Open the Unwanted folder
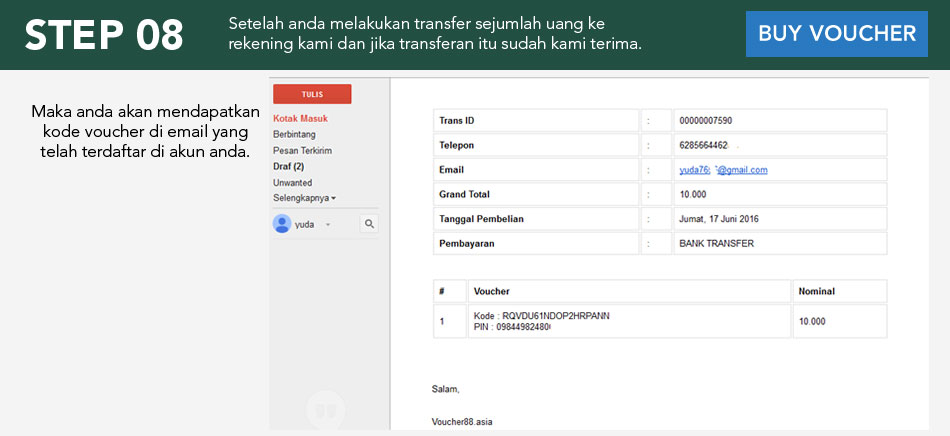The height and width of the screenshot is (436, 950). coord(292,183)
